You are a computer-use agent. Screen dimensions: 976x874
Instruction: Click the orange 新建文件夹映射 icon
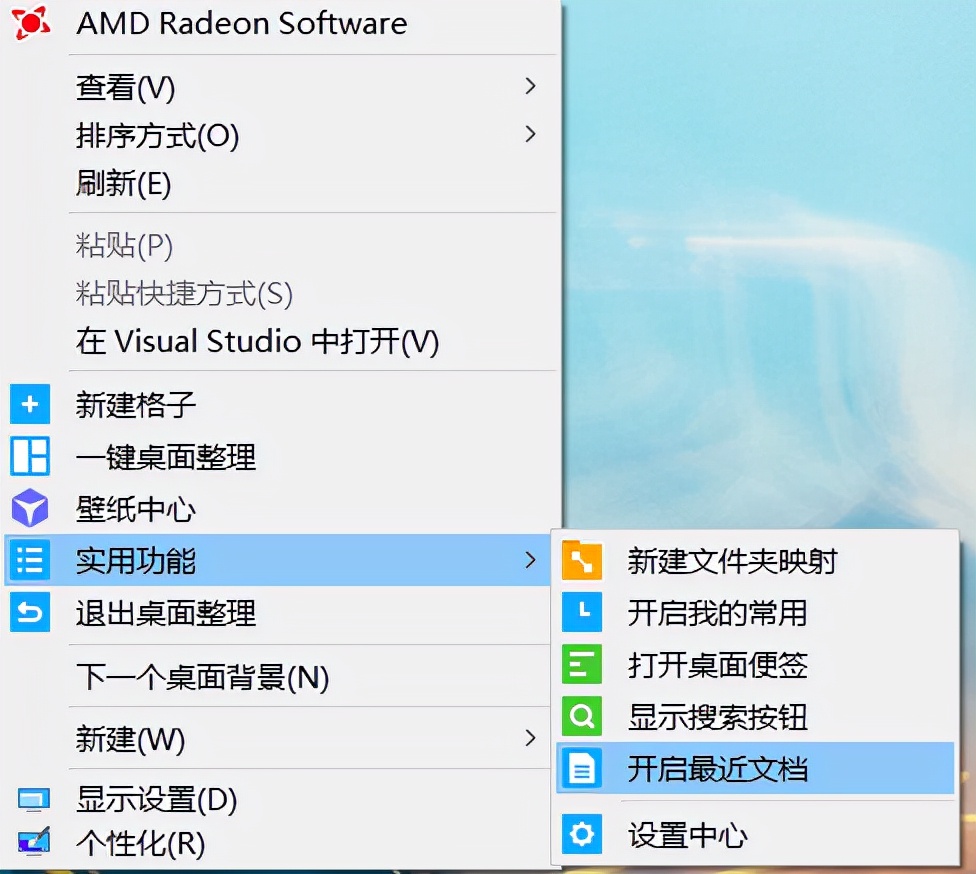click(582, 561)
